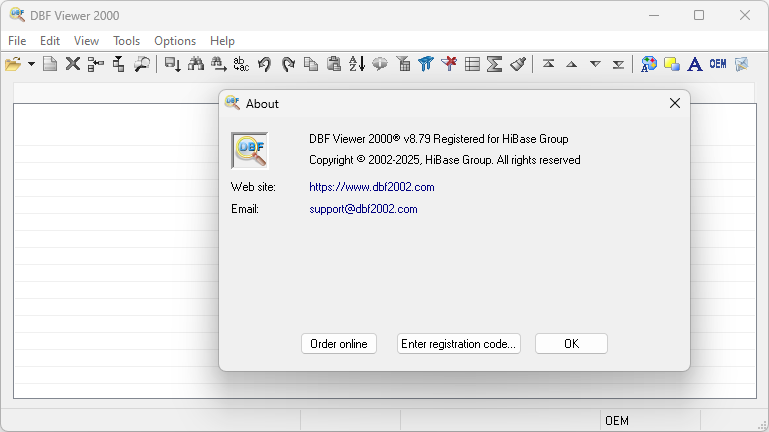Click the Copy pages icon
The width and height of the screenshot is (769, 432).
[311, 64]
